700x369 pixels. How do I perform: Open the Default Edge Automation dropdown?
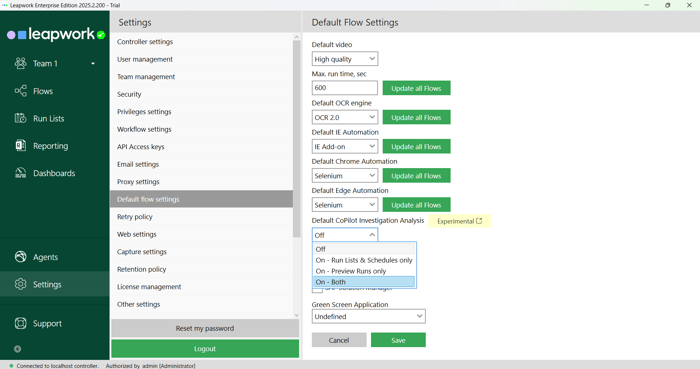coord(345,205)
